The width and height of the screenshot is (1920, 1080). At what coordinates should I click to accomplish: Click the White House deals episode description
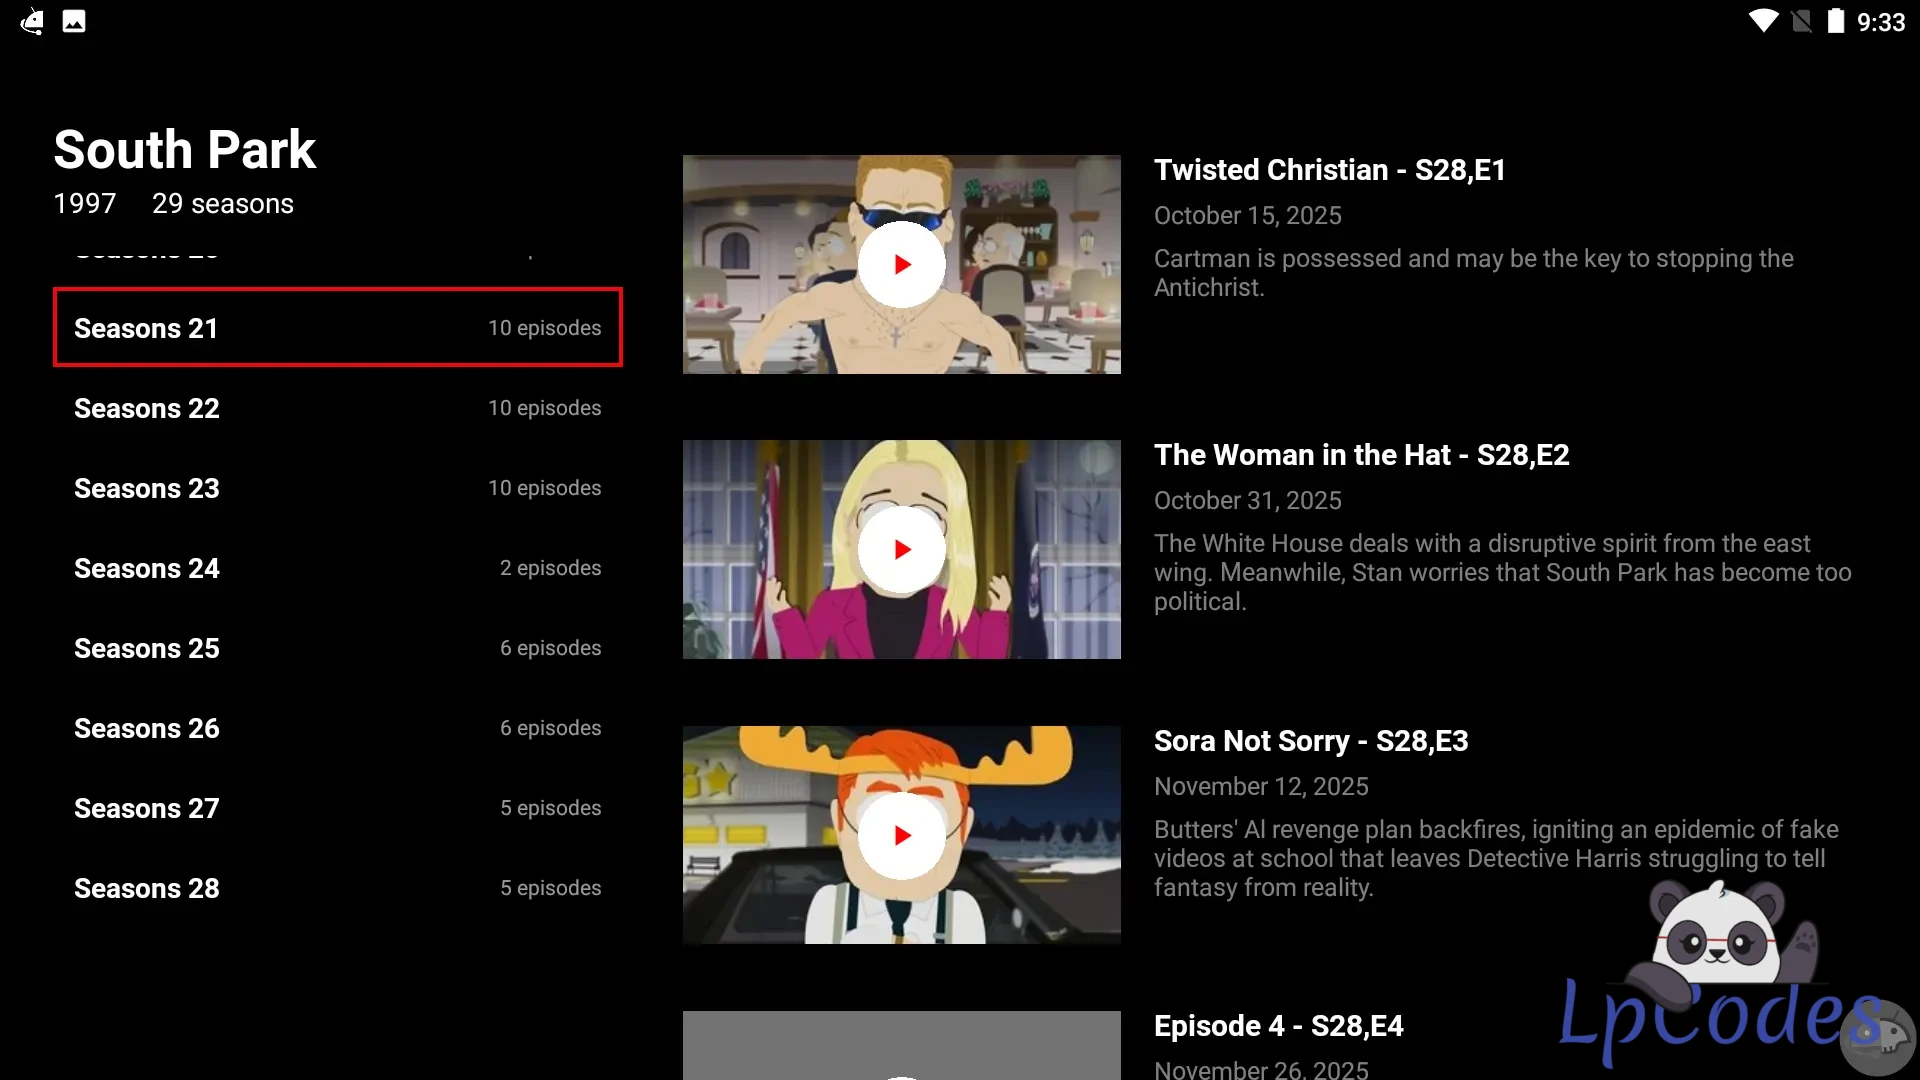[1503, 572]
